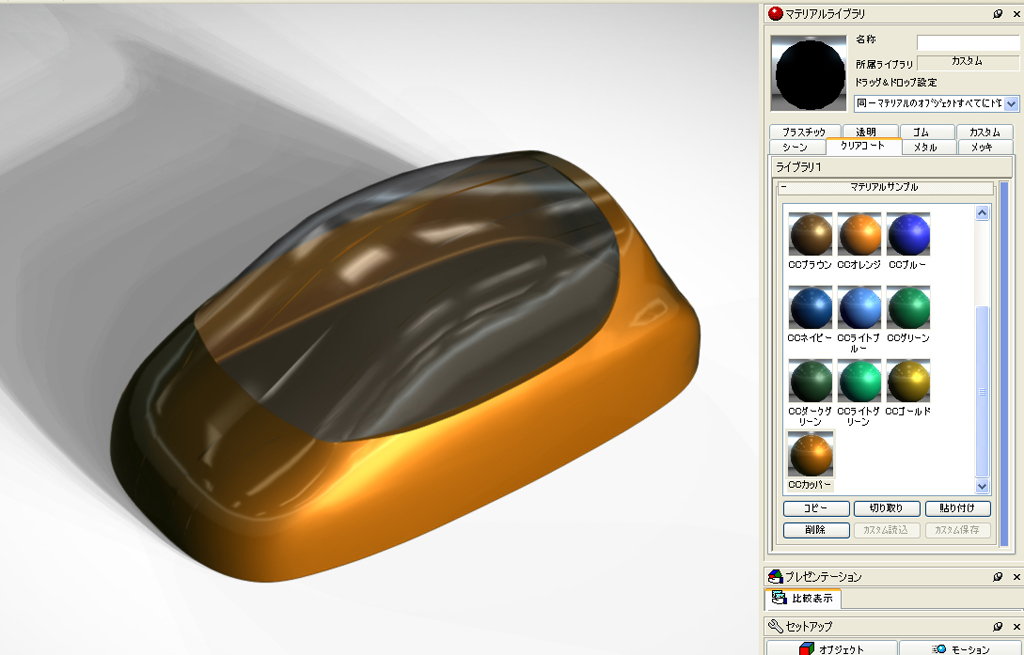Apply the CCライトブルー material sphere
Viewport: 1024px width, 655px height.
[x=859, y=309]
